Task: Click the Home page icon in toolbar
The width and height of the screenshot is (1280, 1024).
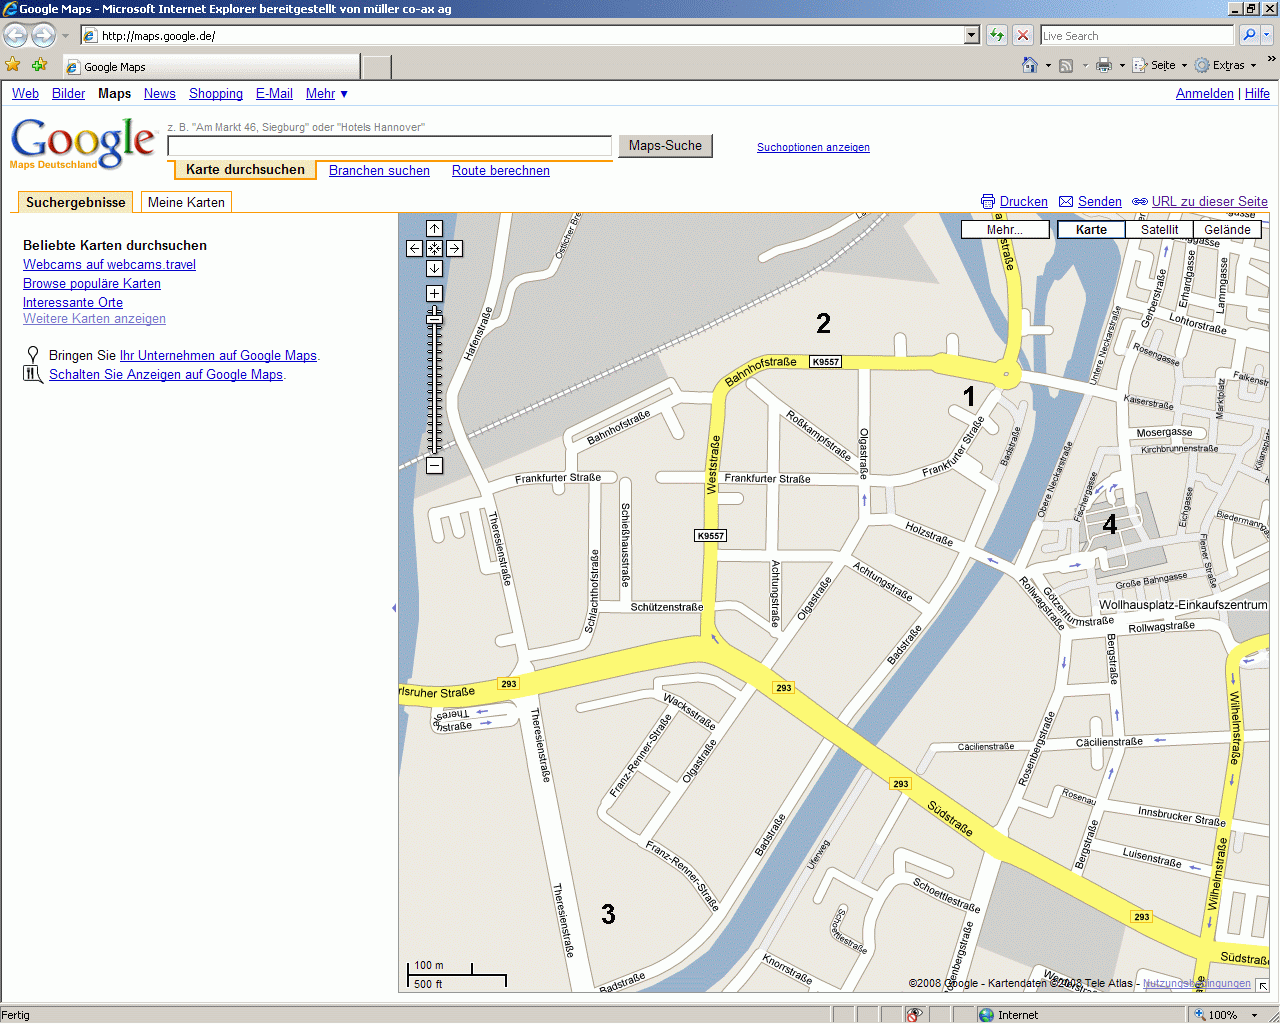Action: (1030, 65)
